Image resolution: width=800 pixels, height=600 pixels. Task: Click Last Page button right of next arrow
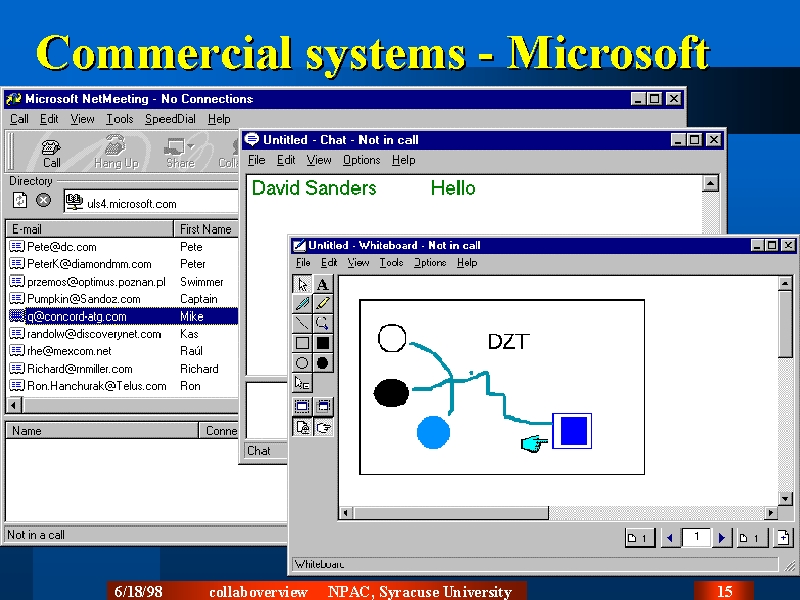pyautogui.click(x=752, y=538)
